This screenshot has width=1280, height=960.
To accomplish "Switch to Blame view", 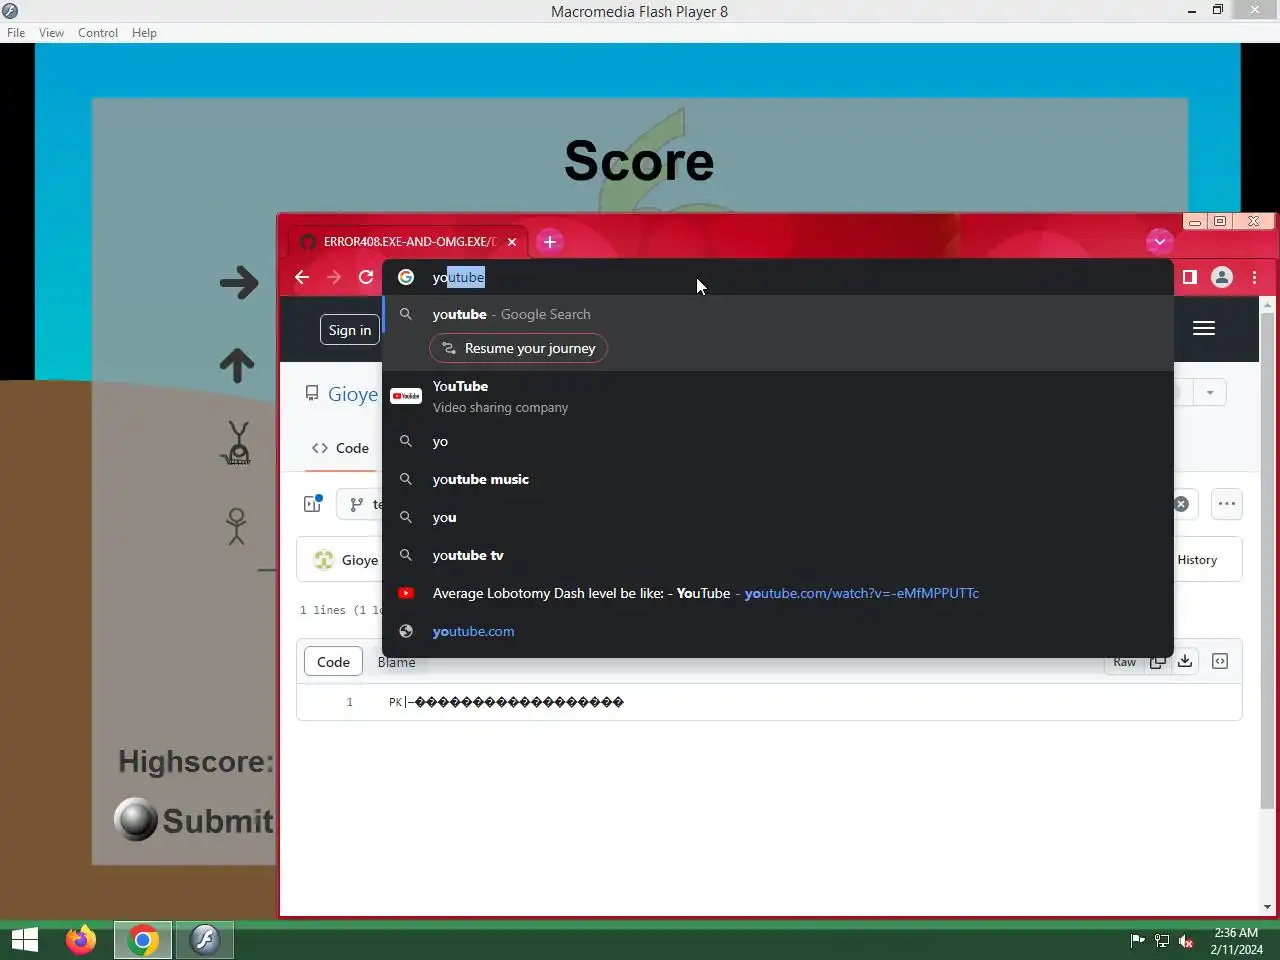I will (396, 662).
